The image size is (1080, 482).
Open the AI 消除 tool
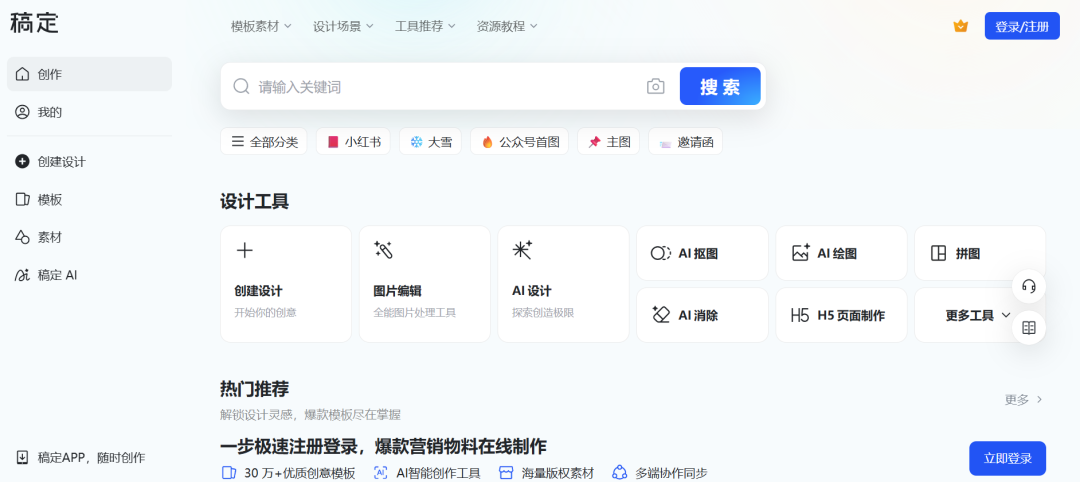point(702,315)
